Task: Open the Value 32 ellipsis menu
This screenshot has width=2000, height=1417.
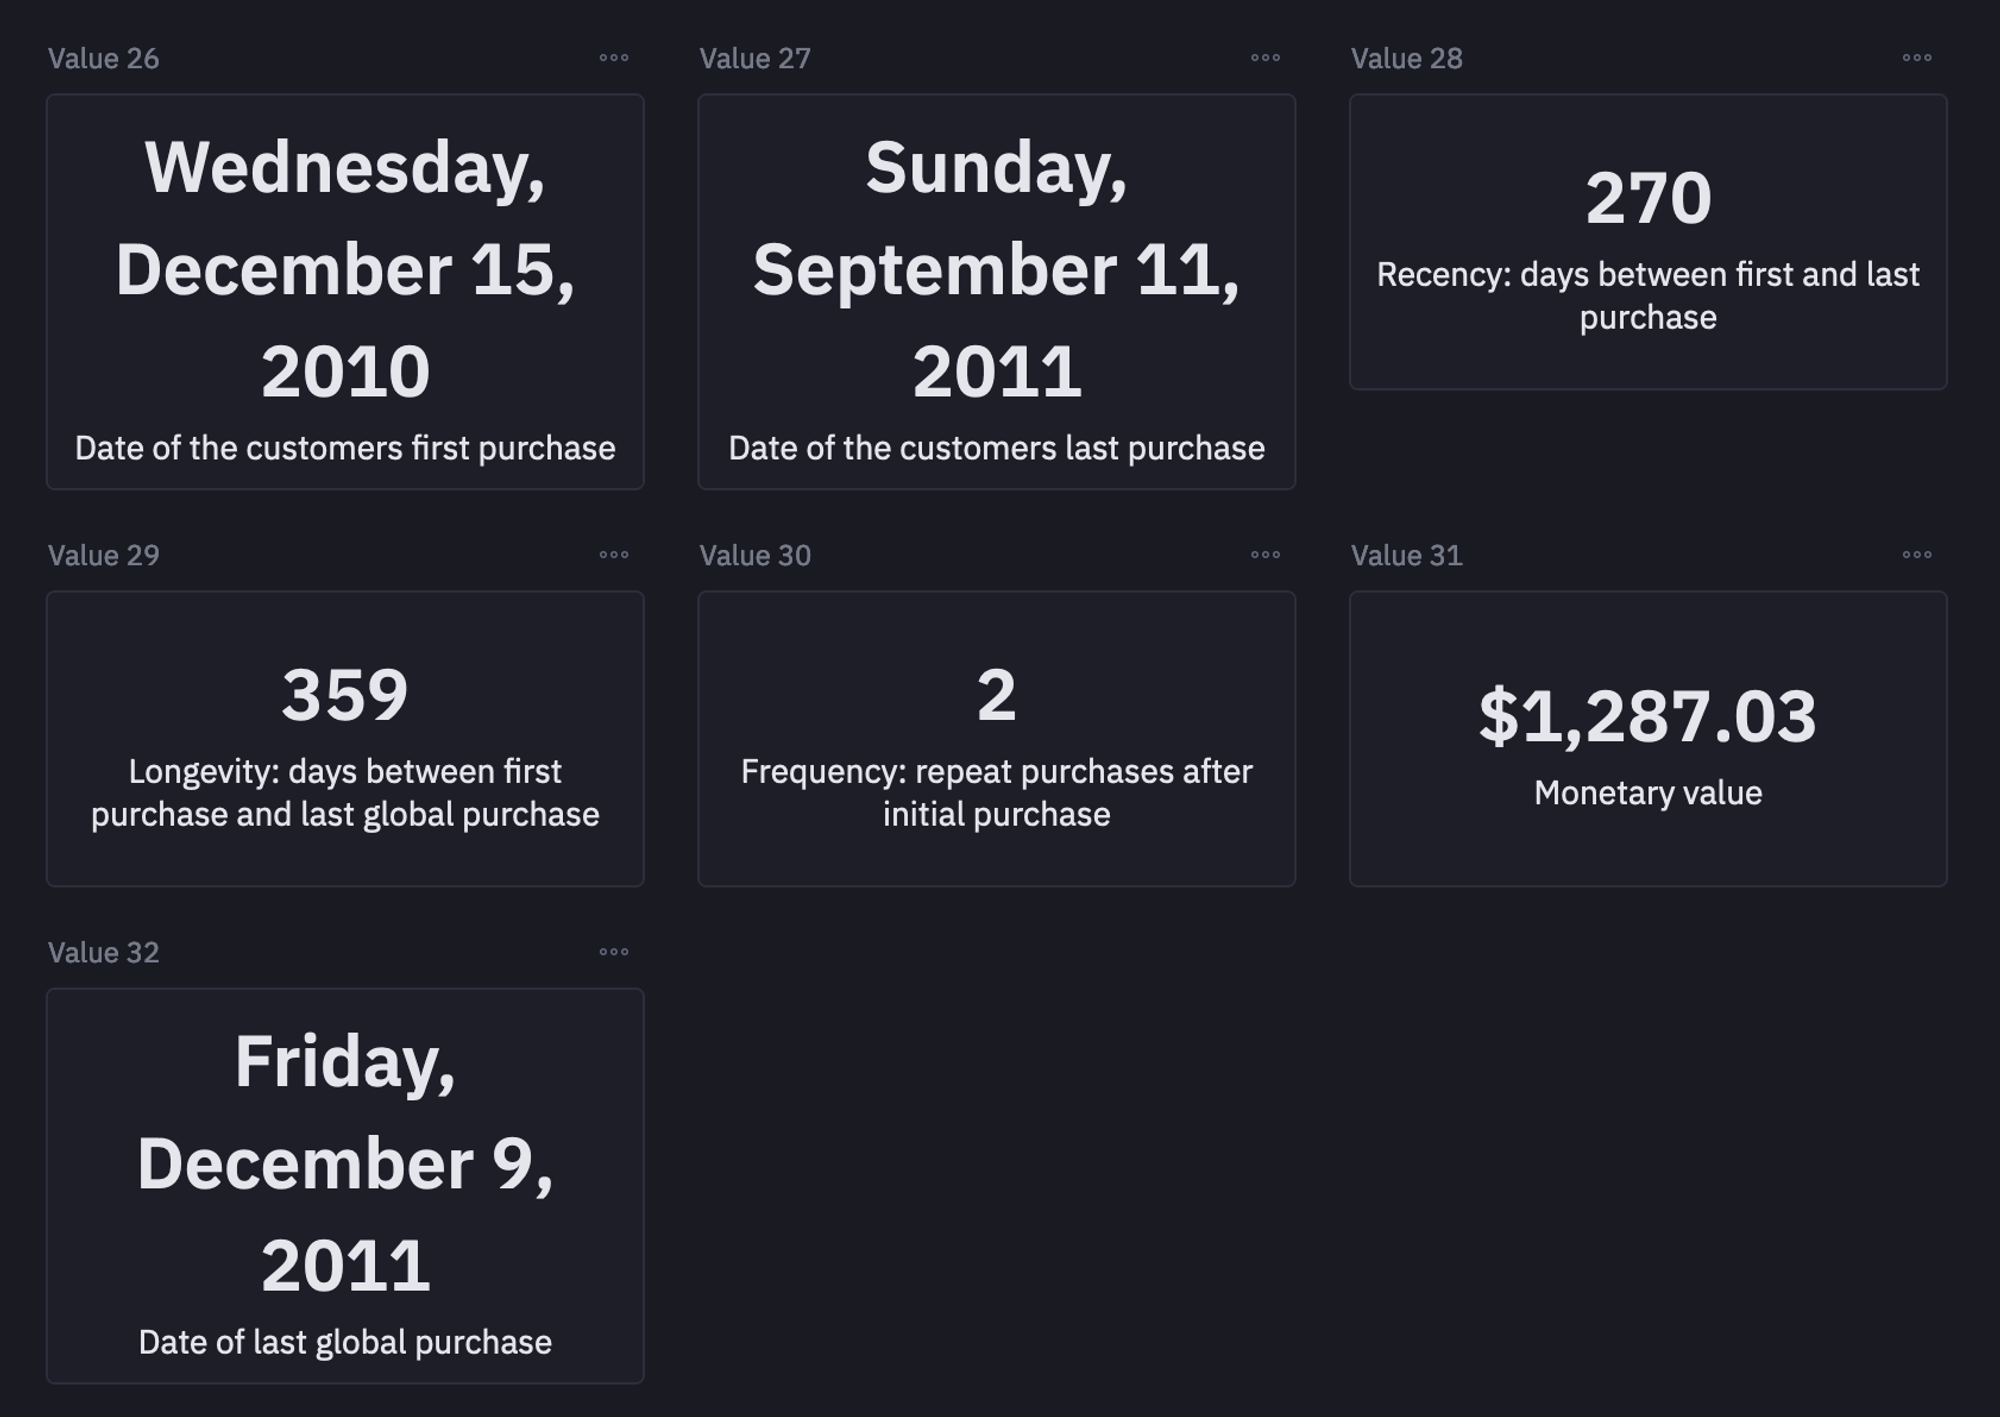Action: 613,952
